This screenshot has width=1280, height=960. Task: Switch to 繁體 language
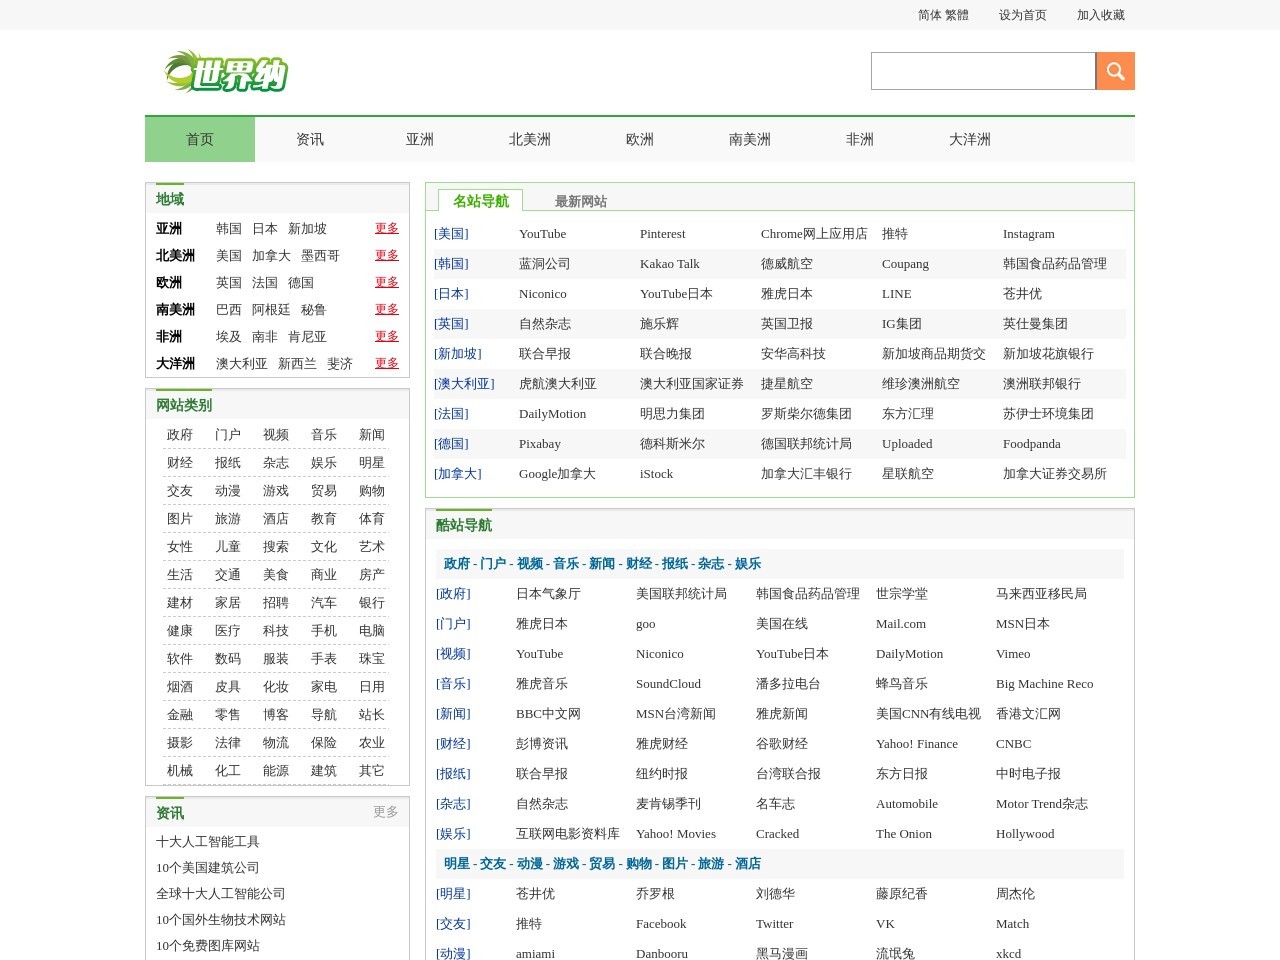(957, 15)
